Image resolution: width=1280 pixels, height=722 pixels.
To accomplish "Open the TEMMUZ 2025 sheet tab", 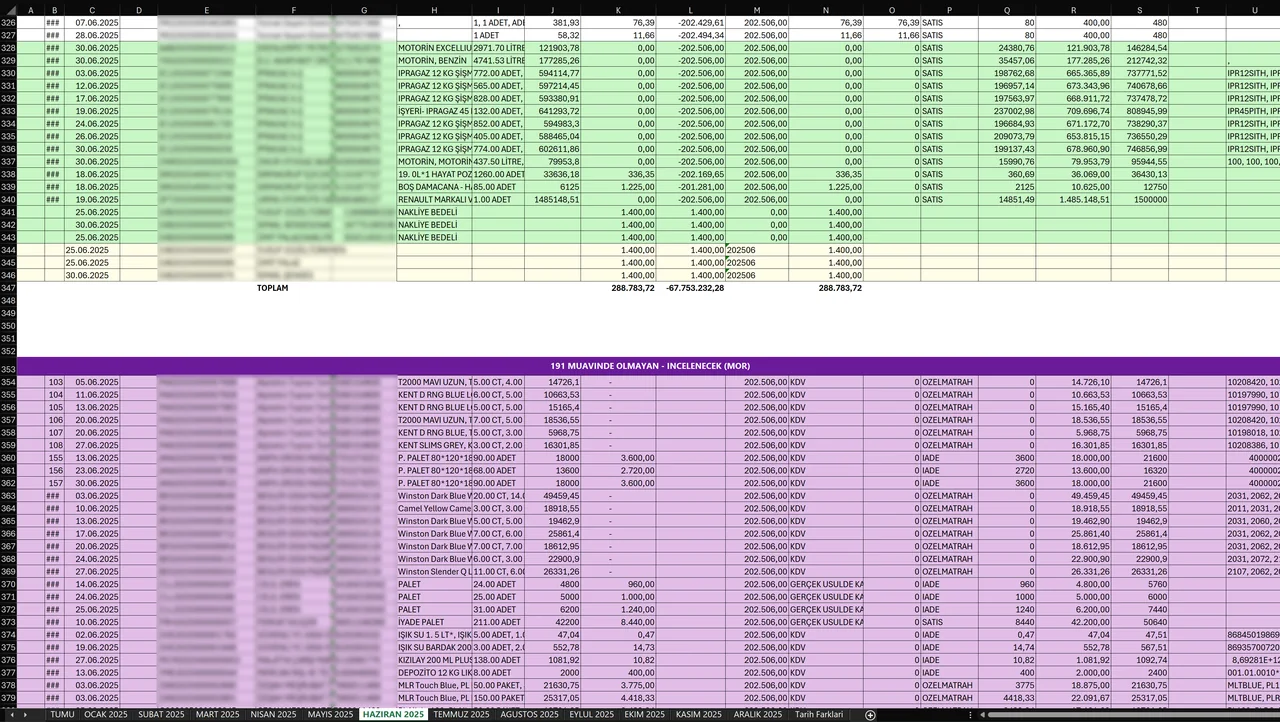I will 461,715.
